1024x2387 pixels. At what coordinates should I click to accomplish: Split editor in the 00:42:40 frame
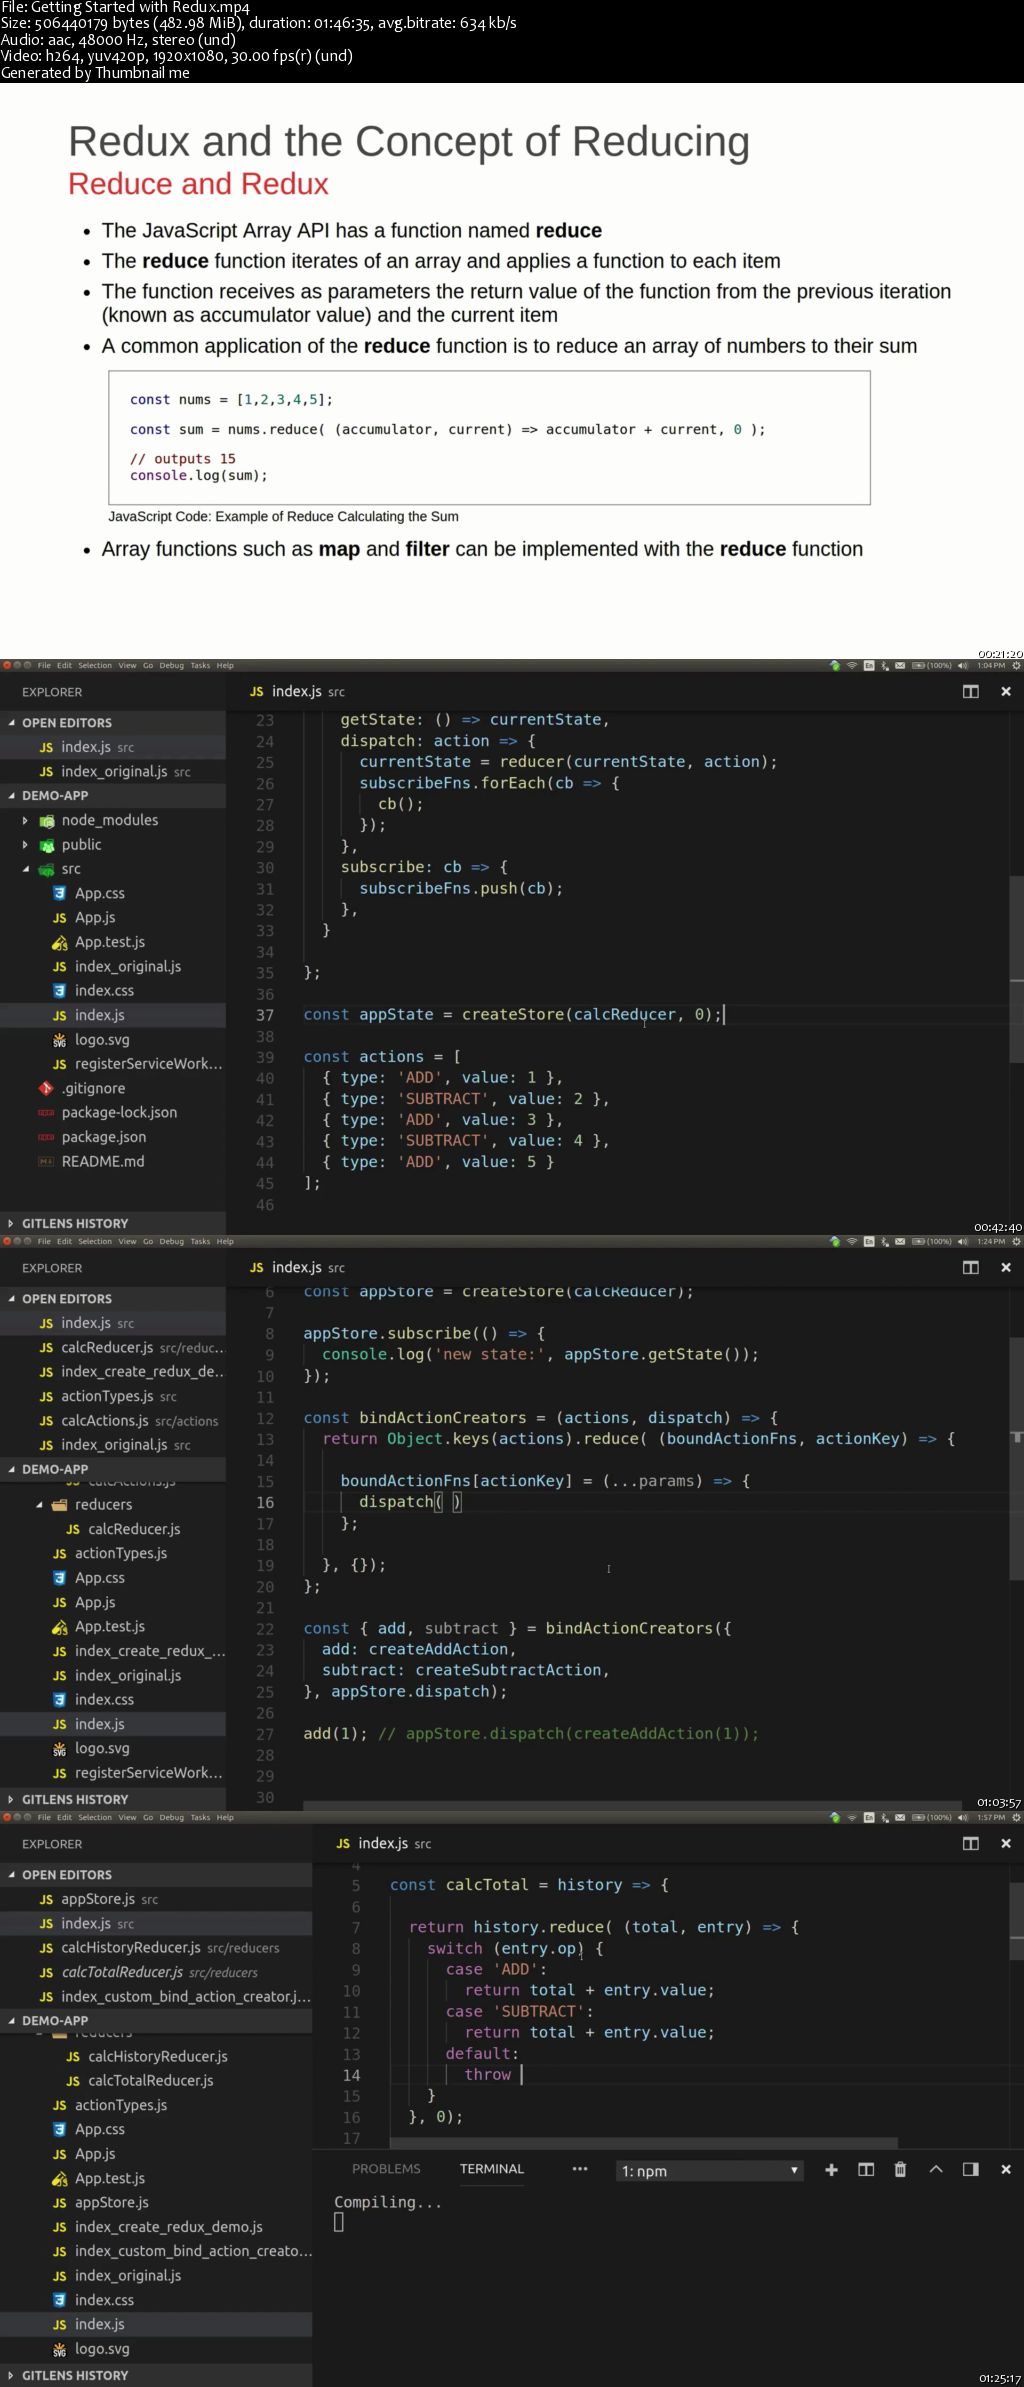970,691
